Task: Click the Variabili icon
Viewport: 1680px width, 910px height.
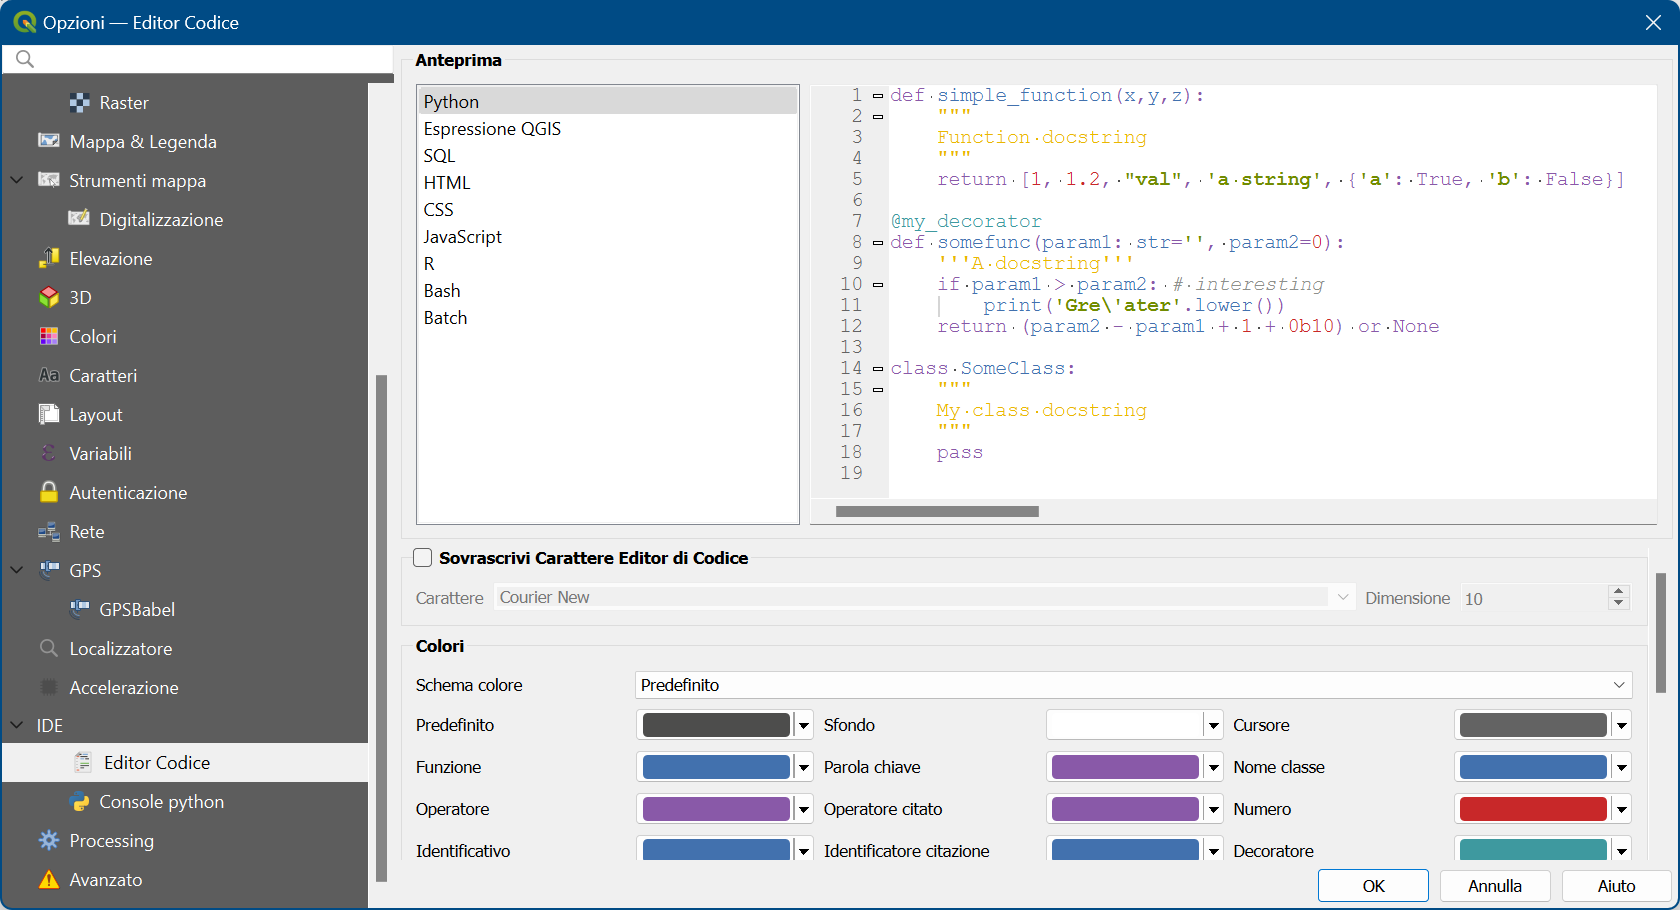Action: coord(49,453)
